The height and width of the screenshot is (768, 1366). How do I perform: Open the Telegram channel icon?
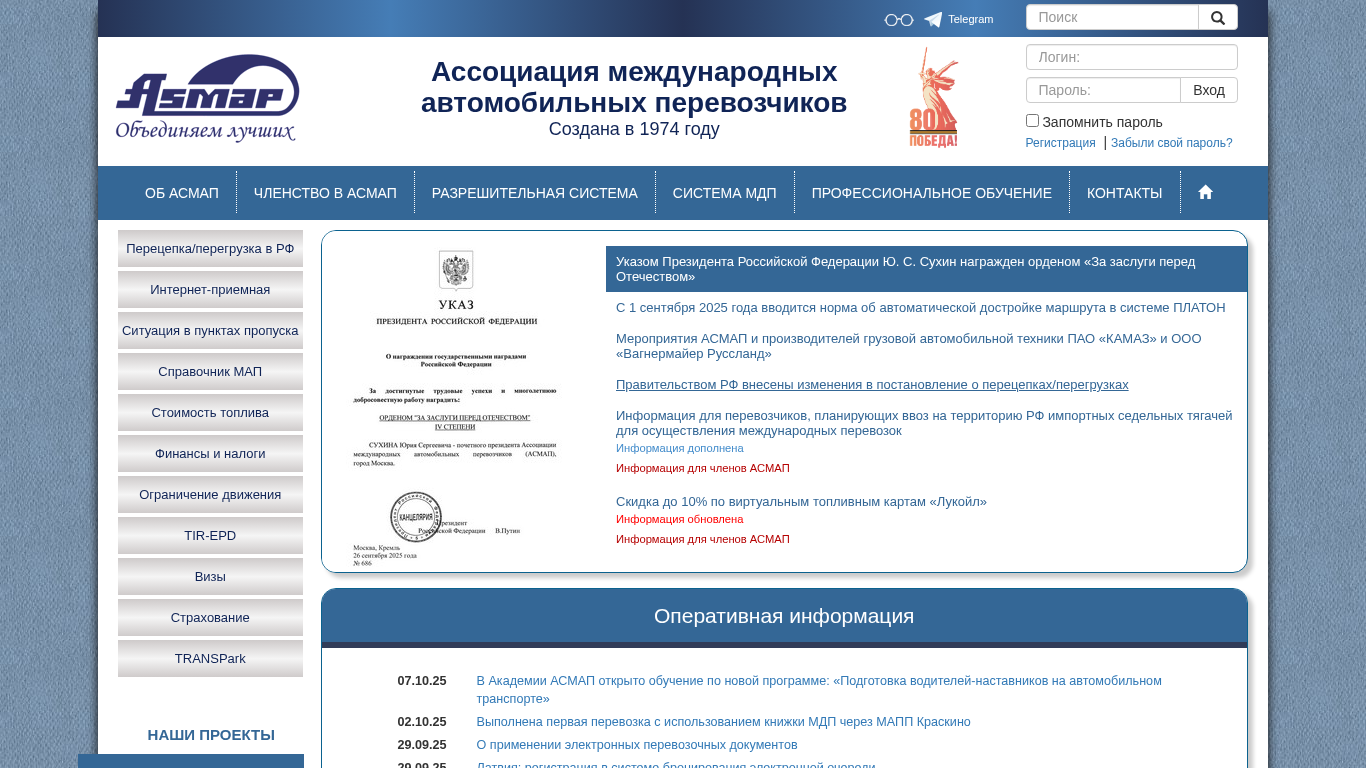933,20
